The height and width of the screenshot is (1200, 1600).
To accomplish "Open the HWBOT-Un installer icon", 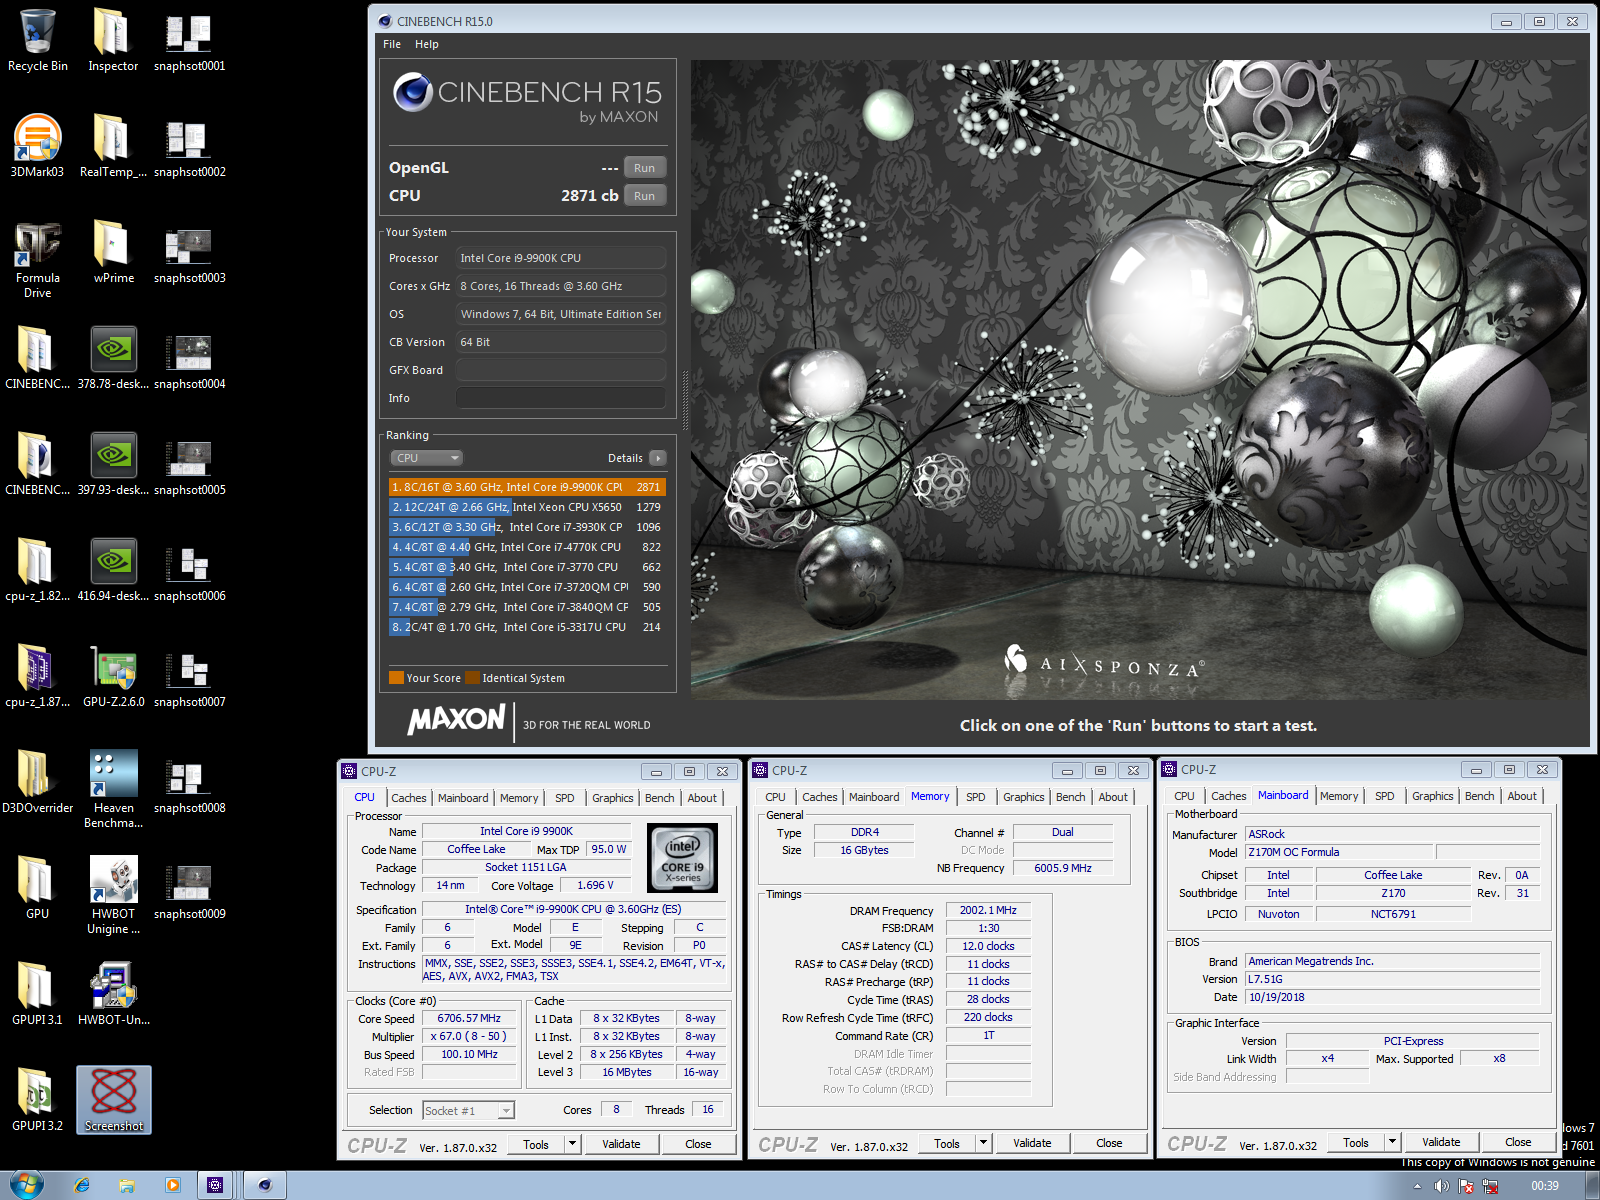I will (113, 994).
